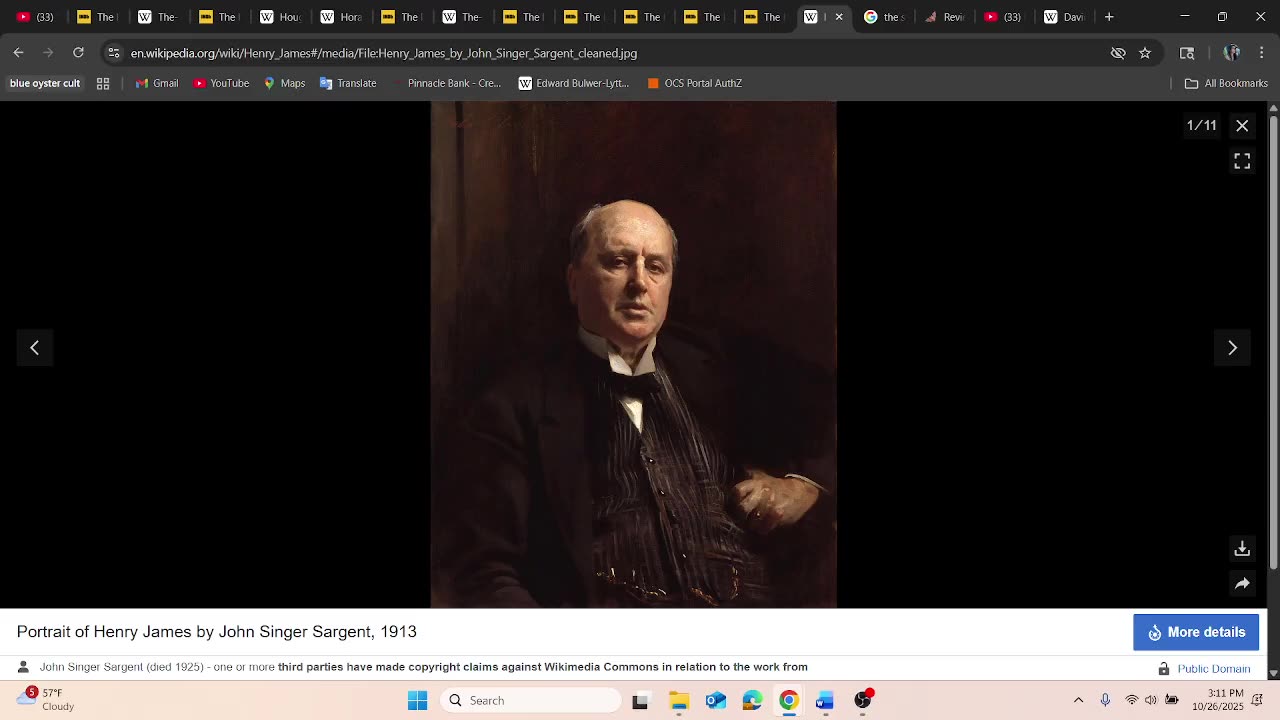1280x720 pixels.
Task: Open the Pinnacle Bank bookmark
Action: (445, 83)
